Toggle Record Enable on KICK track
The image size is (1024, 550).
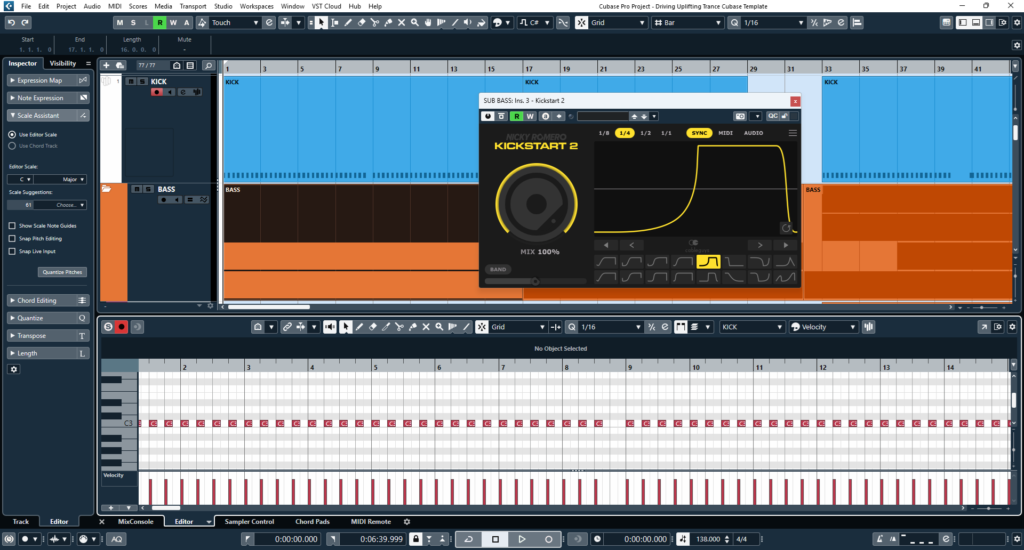(156, 92)
